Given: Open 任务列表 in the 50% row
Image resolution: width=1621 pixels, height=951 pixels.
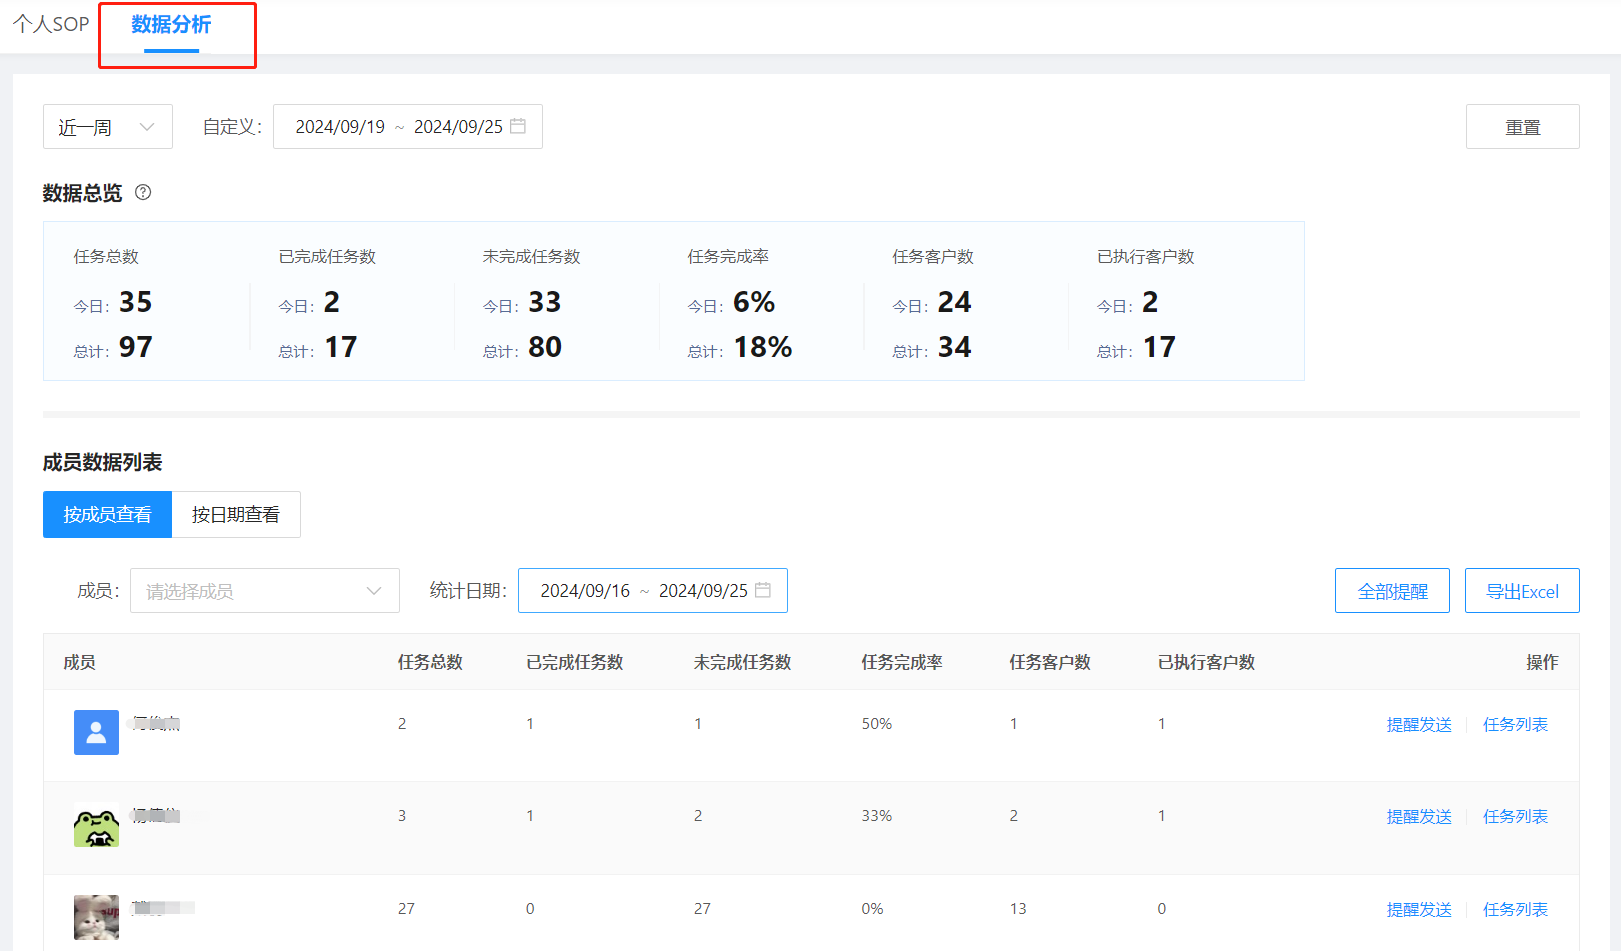Looking at the screenshot, I should [1515, 725].
